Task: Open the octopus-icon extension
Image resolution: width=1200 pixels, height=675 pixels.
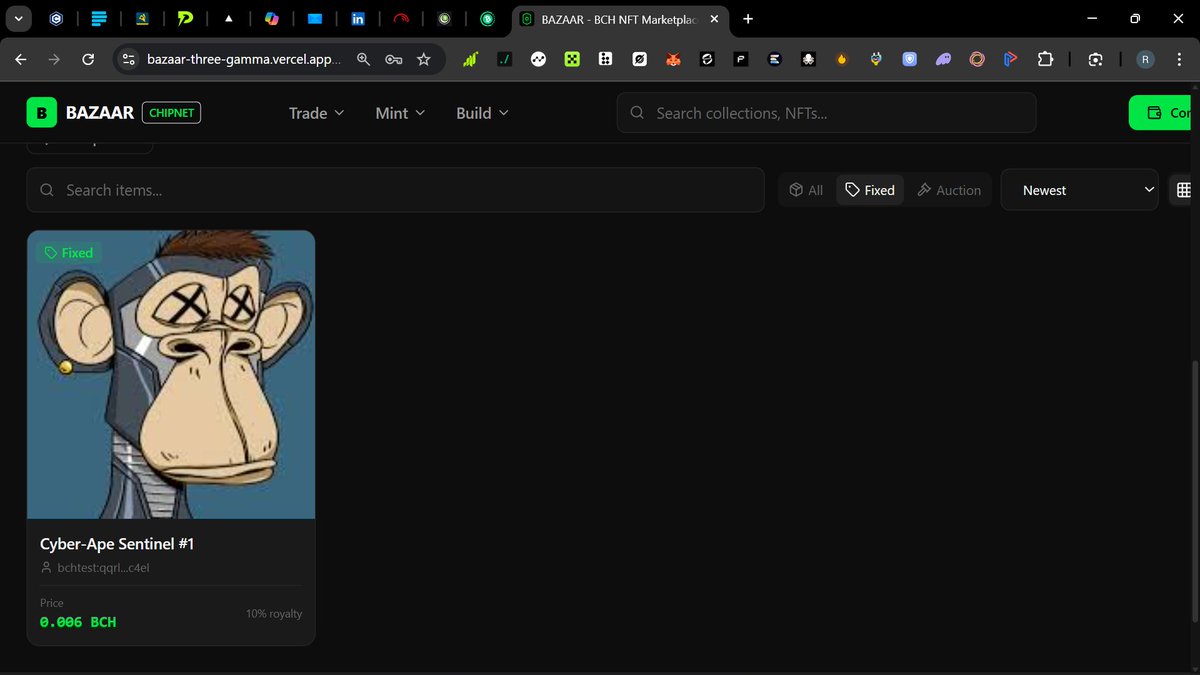Action: click(x=808, y=60)
